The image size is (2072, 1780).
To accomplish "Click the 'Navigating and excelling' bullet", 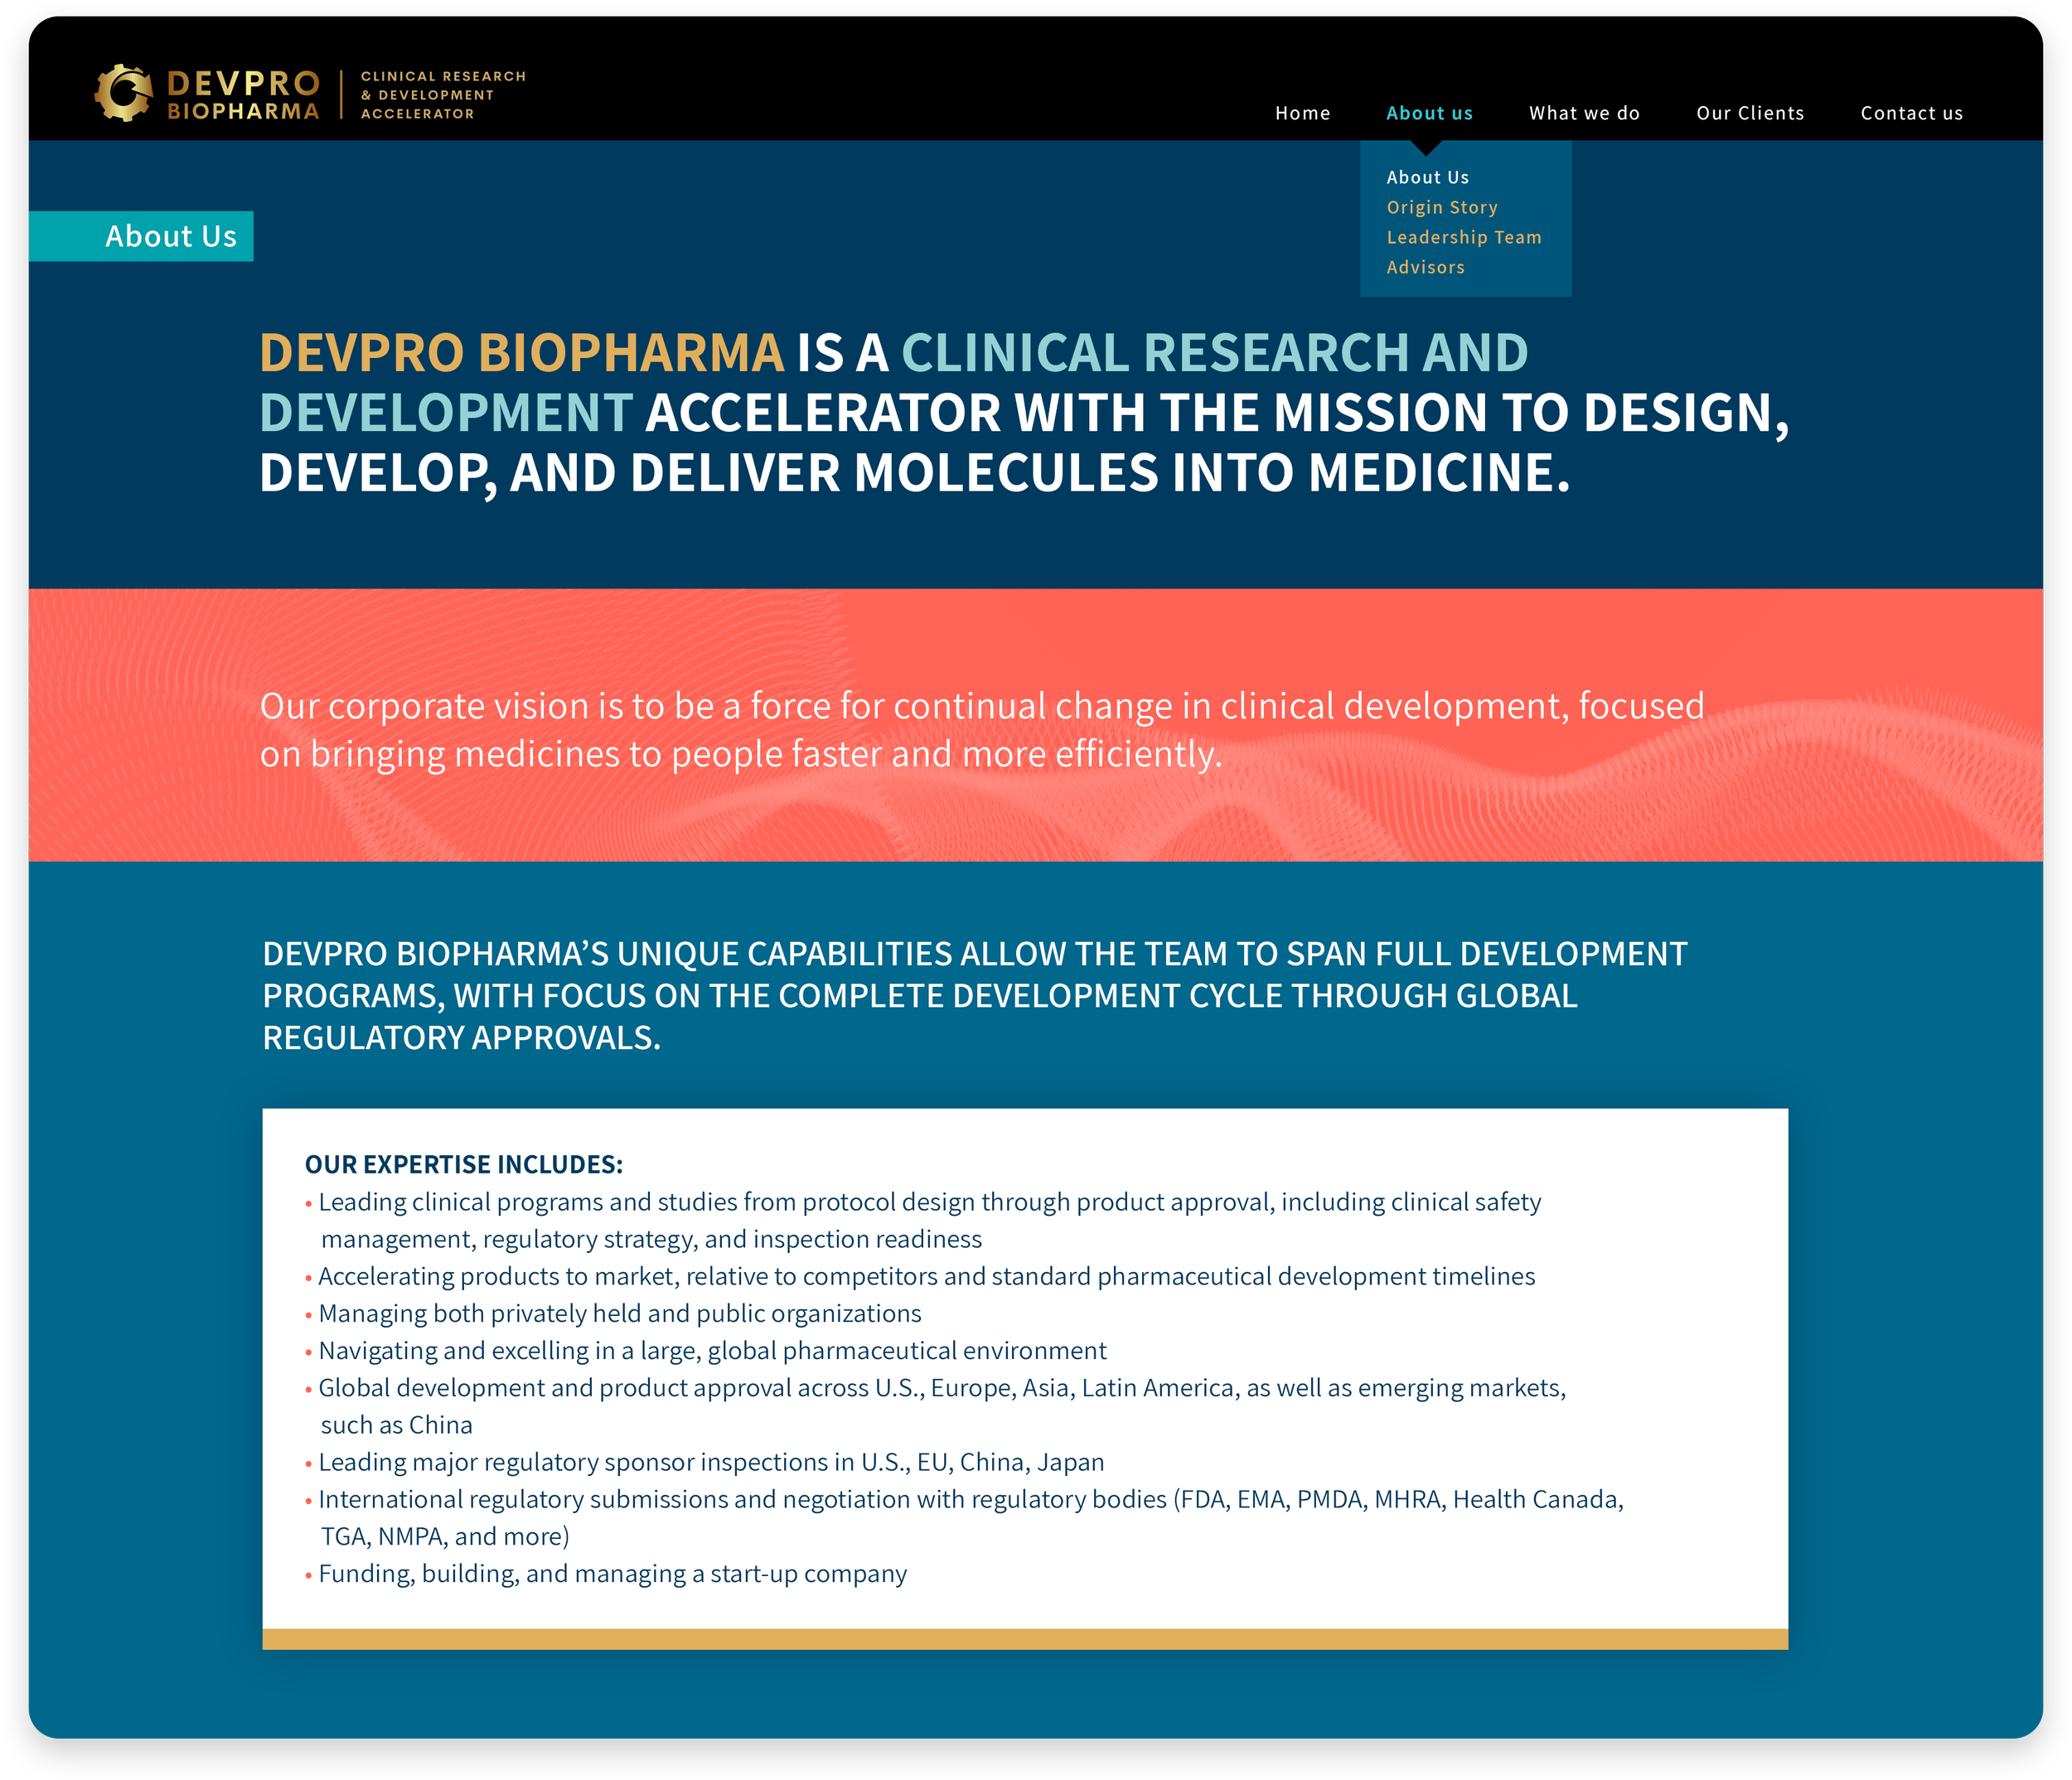I will coord(706,1350).
